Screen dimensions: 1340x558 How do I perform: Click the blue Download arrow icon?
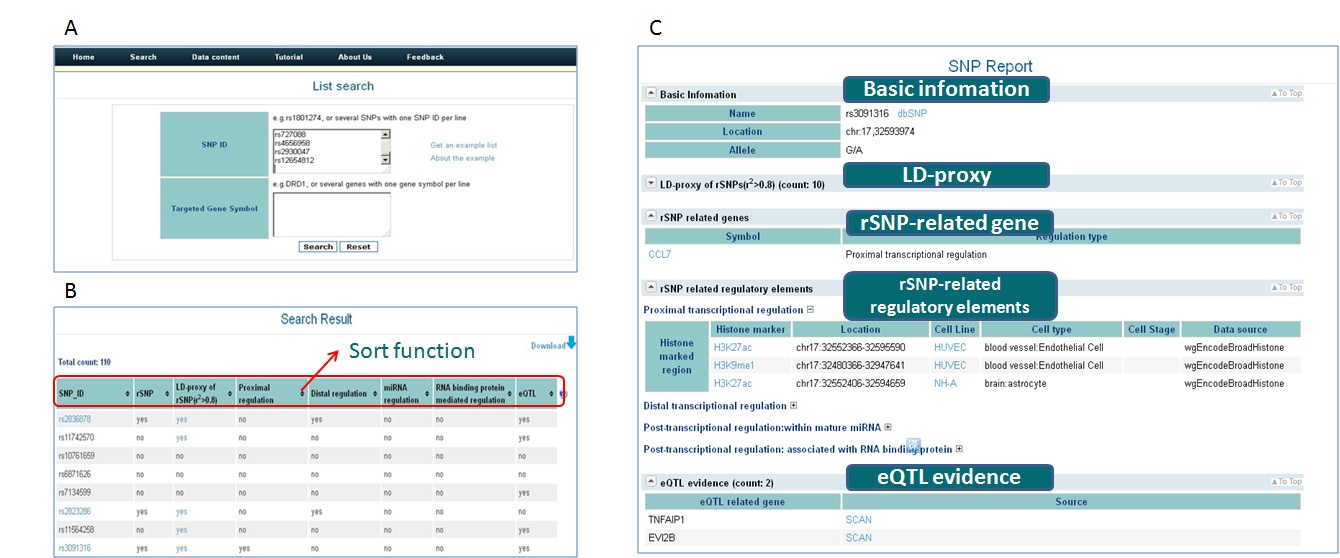tap(571, 344)
